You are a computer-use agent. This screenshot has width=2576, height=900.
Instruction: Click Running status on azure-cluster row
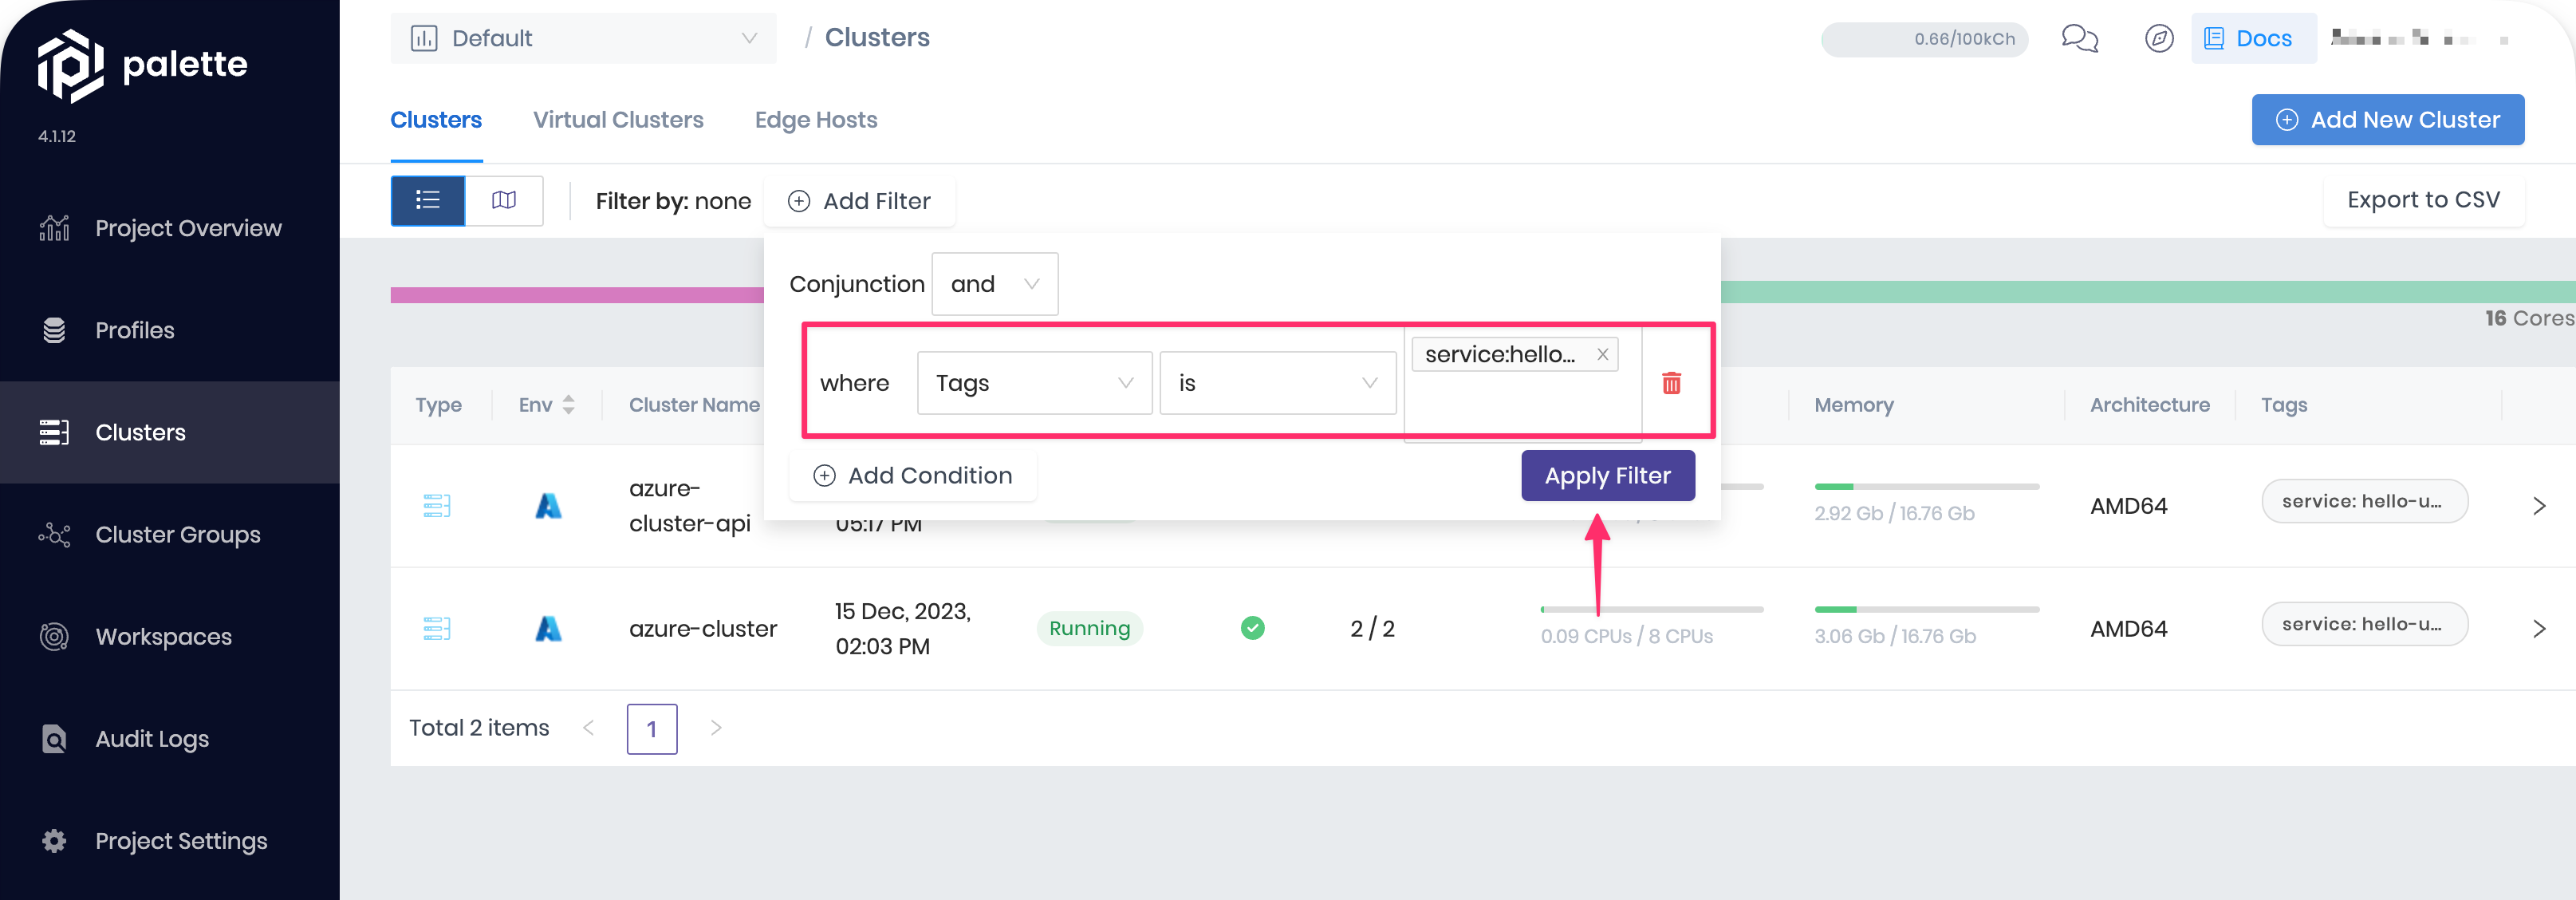pos(1089,628)
